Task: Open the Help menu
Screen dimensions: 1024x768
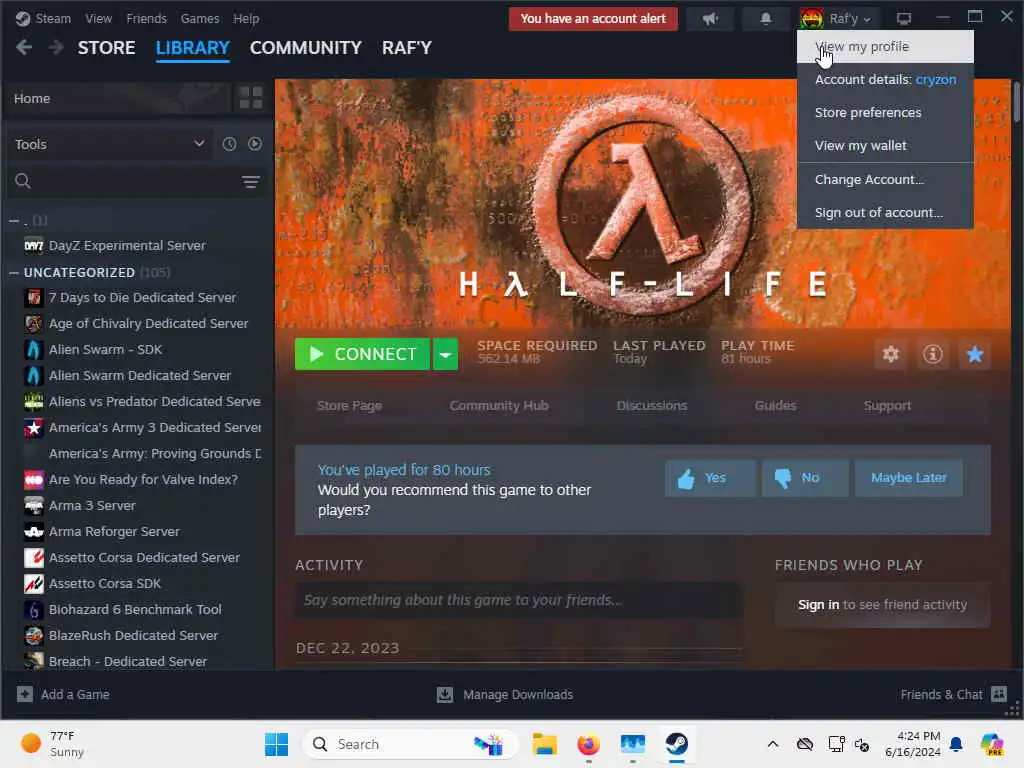Action: click(x=246, y=19)
